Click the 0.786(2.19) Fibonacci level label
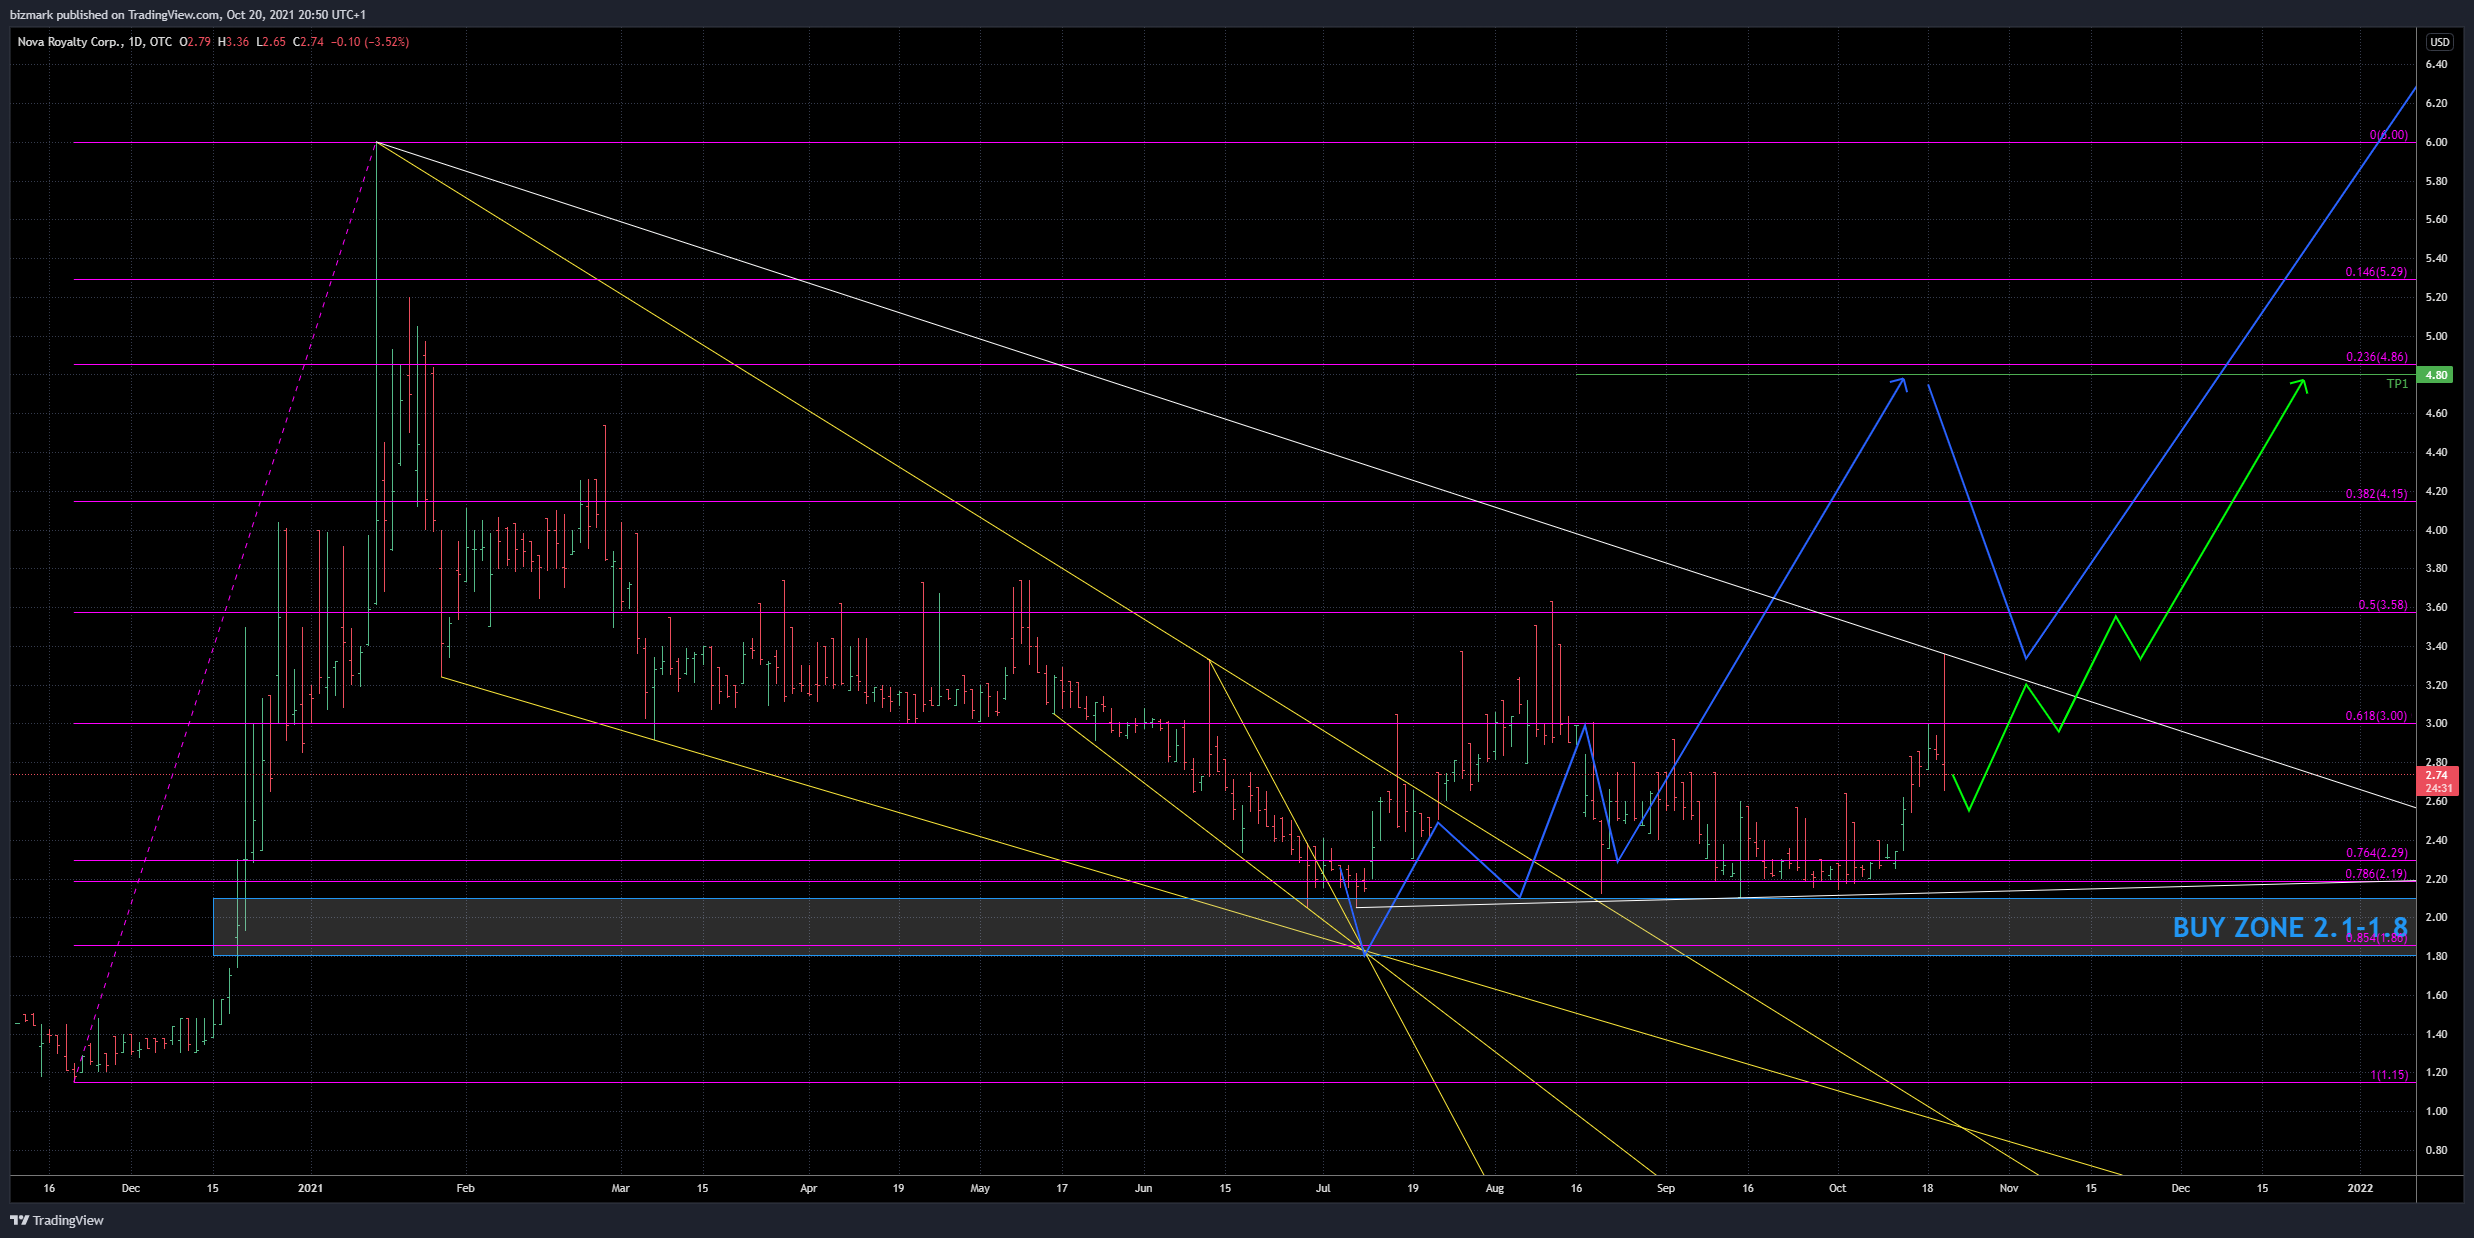The image size is (2474, 1238). [x=2376, y=874]
